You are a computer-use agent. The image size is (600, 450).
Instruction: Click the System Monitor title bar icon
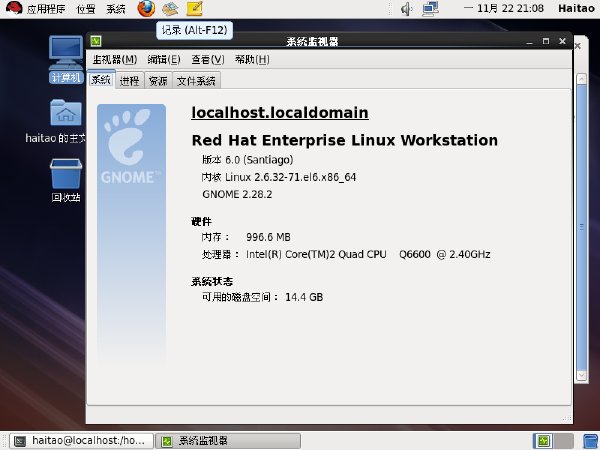[96, 41]
